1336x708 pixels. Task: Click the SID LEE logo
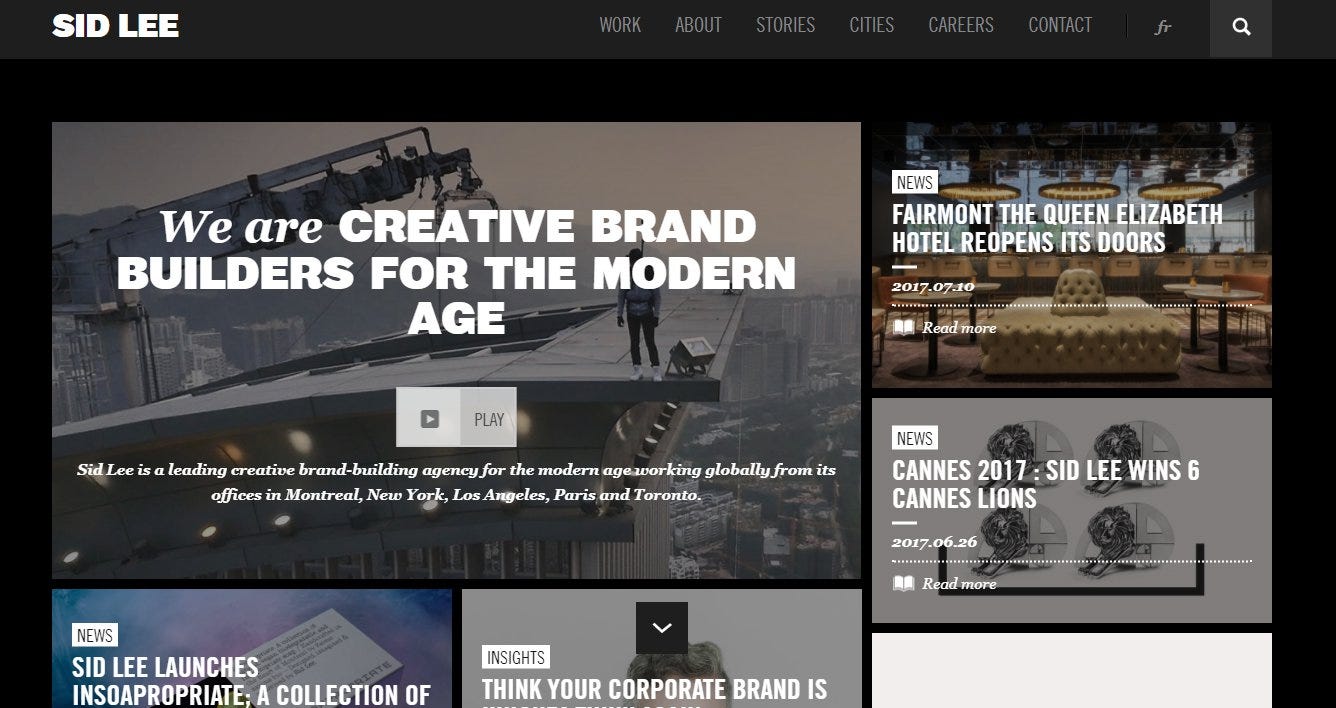click(116, 26)
